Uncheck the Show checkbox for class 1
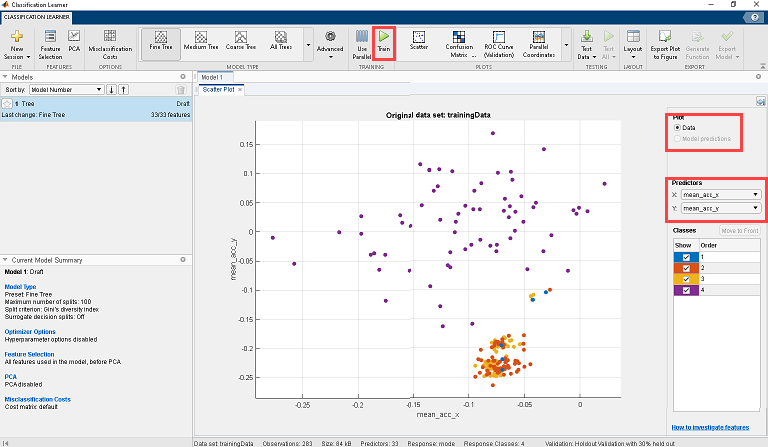The width and height of the screenshot is (768, 447). click(x=686, y=257)
